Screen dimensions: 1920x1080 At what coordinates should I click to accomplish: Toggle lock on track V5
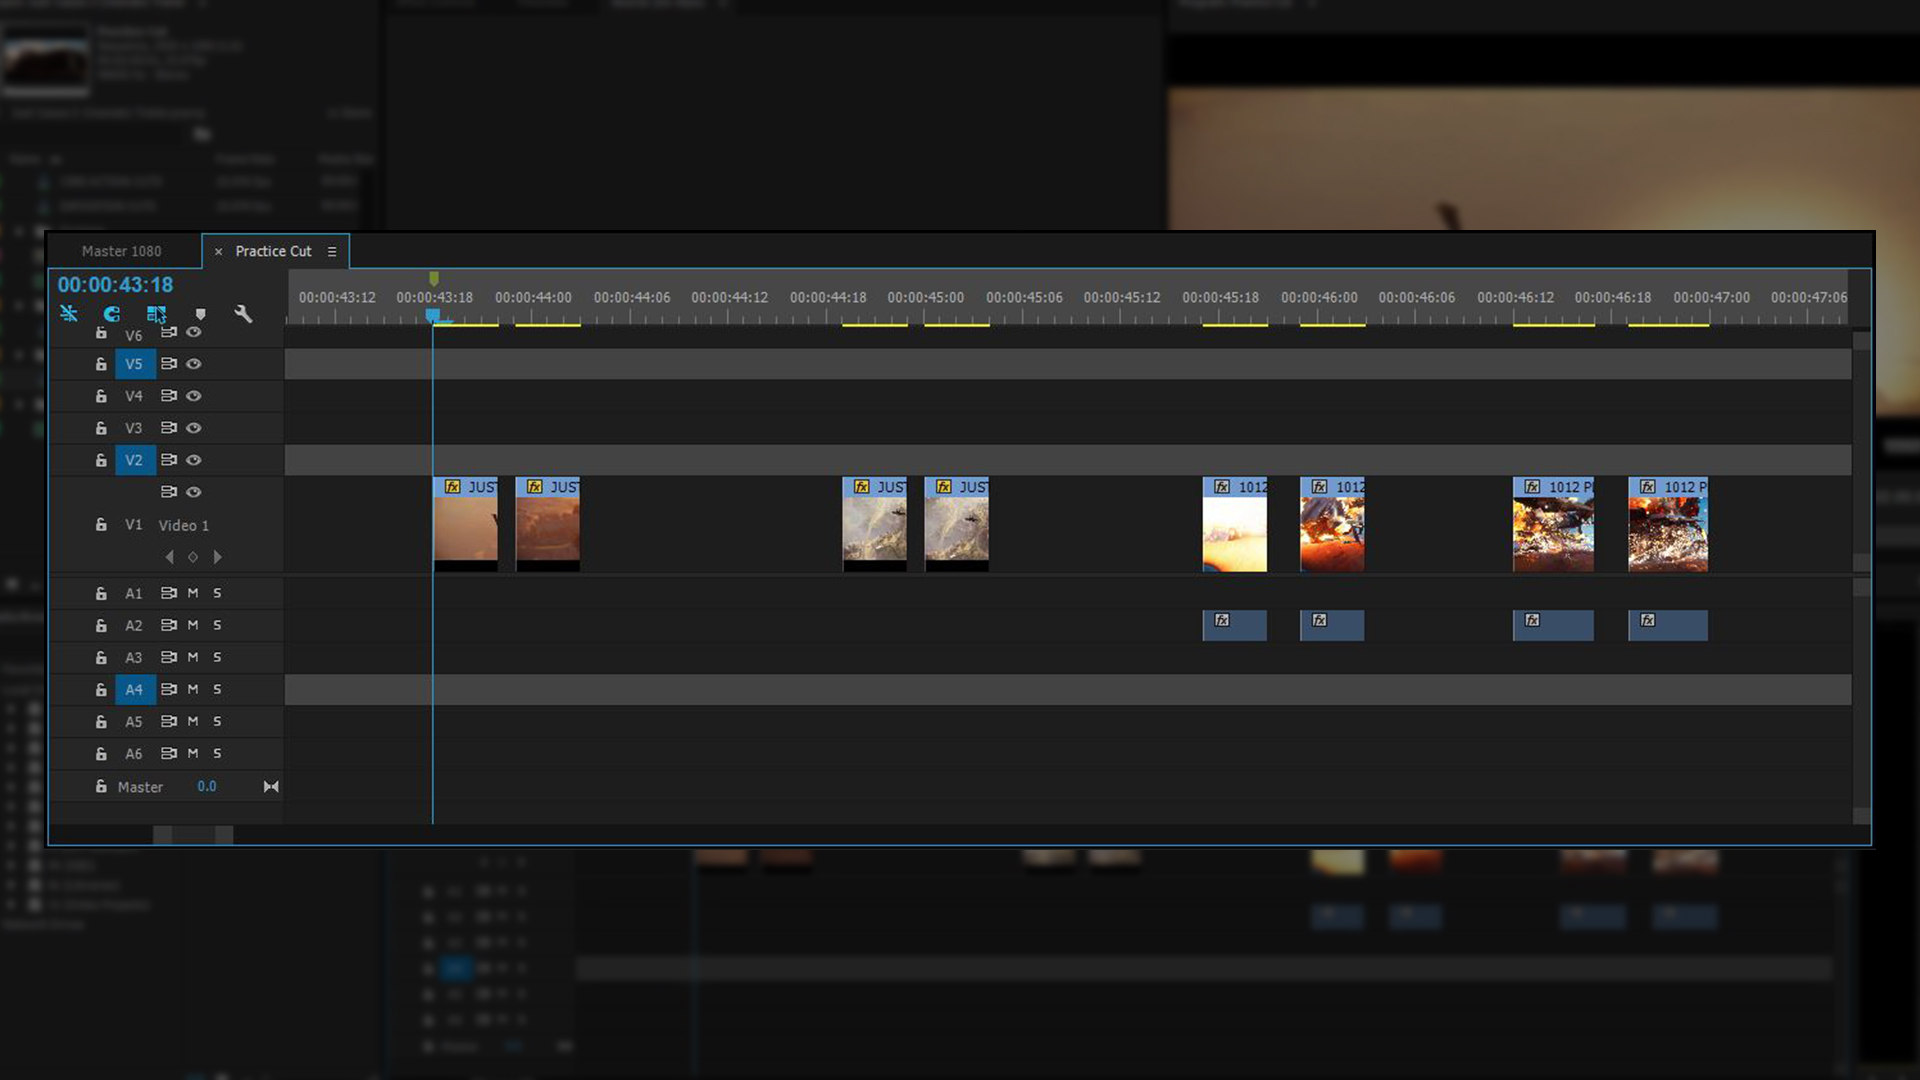pos(101,364)
